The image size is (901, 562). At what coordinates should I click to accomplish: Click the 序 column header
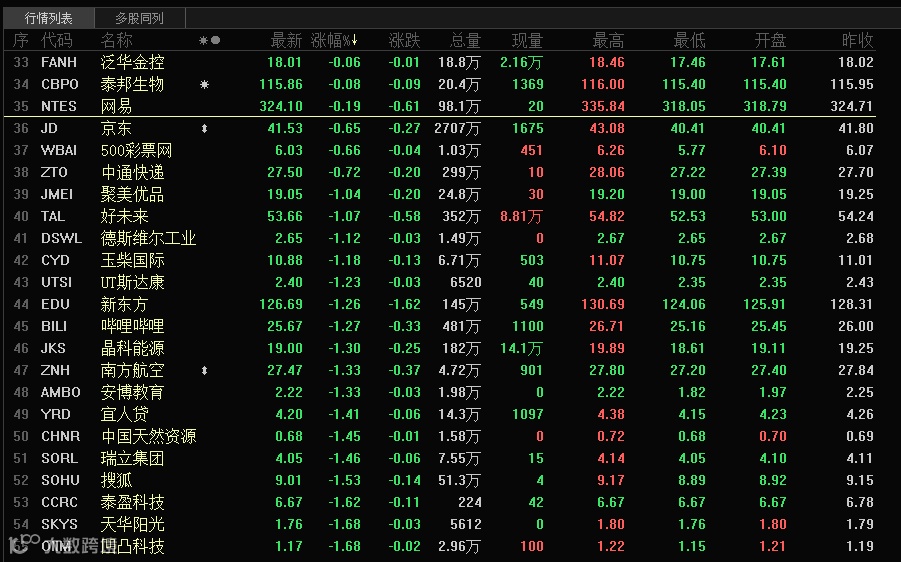(21, 40)
